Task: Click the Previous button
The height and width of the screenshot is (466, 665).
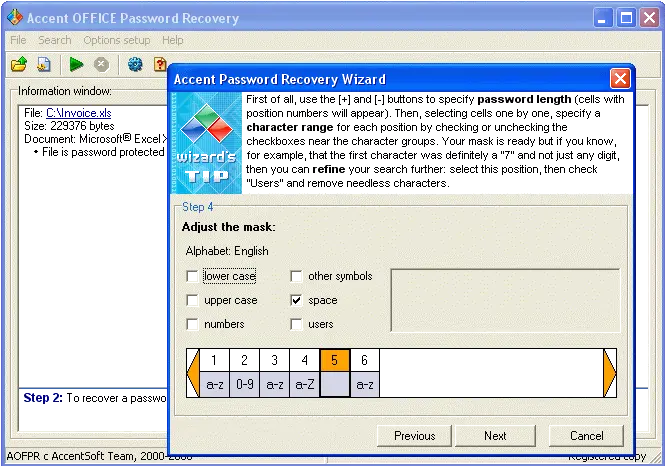Action: 414,436
